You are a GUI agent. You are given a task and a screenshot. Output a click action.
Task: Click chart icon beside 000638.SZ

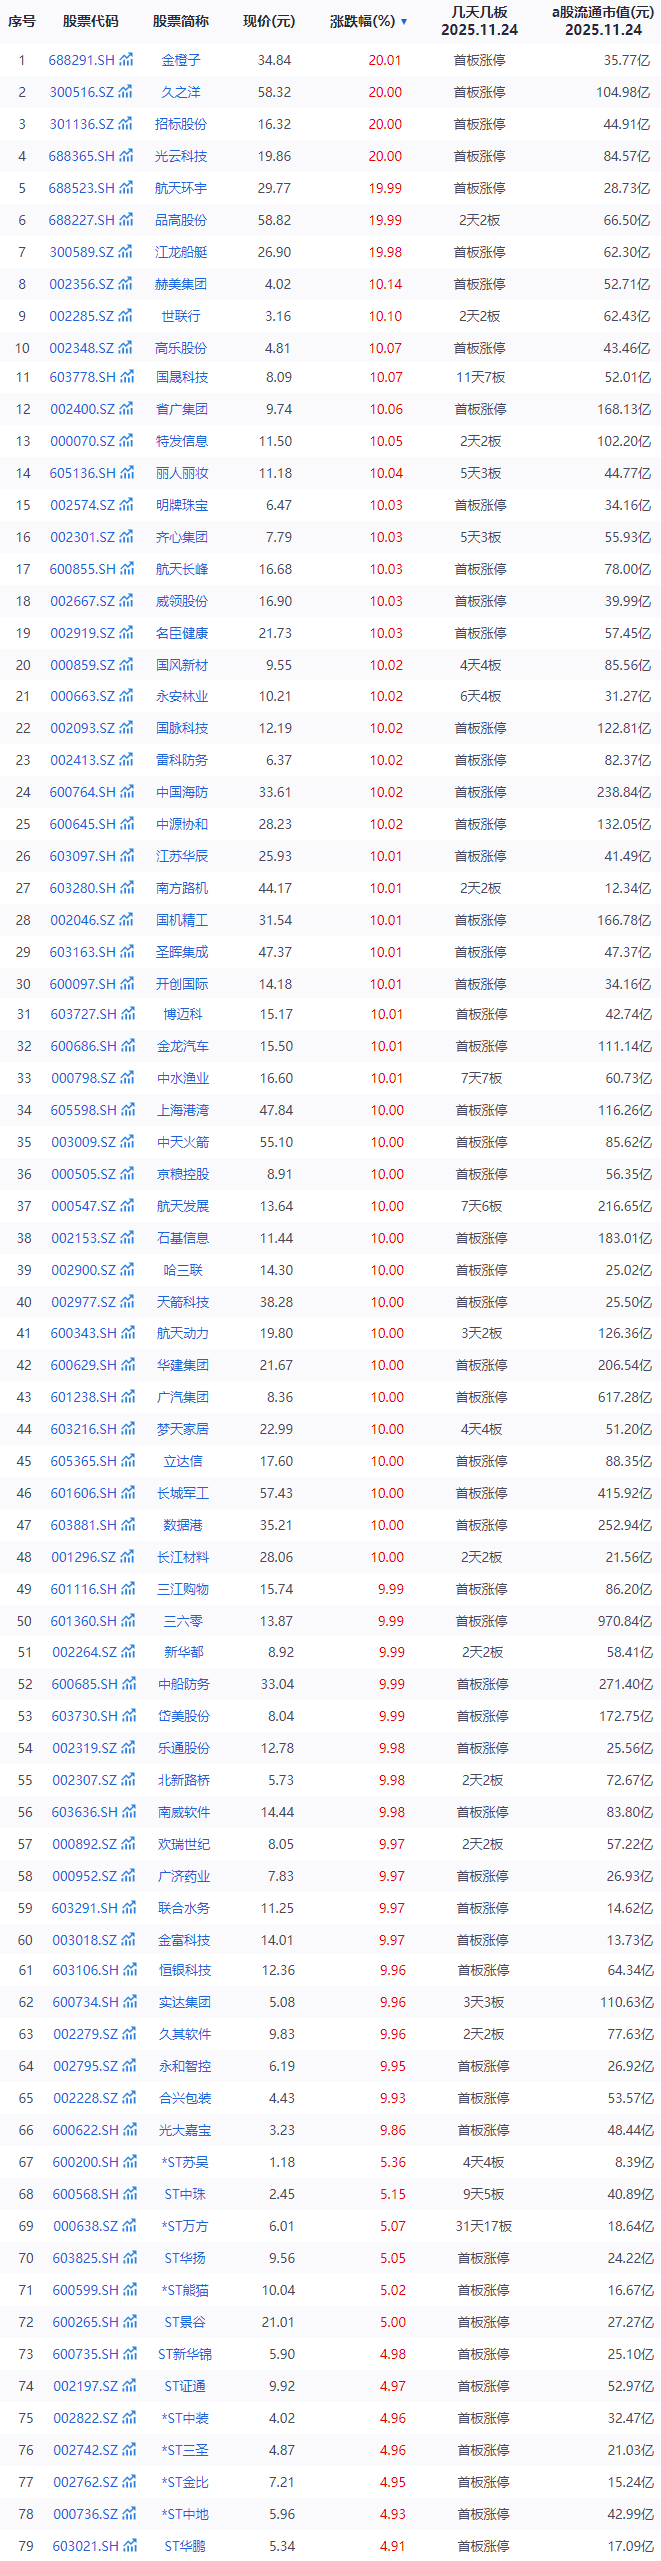click(129, 2226)
